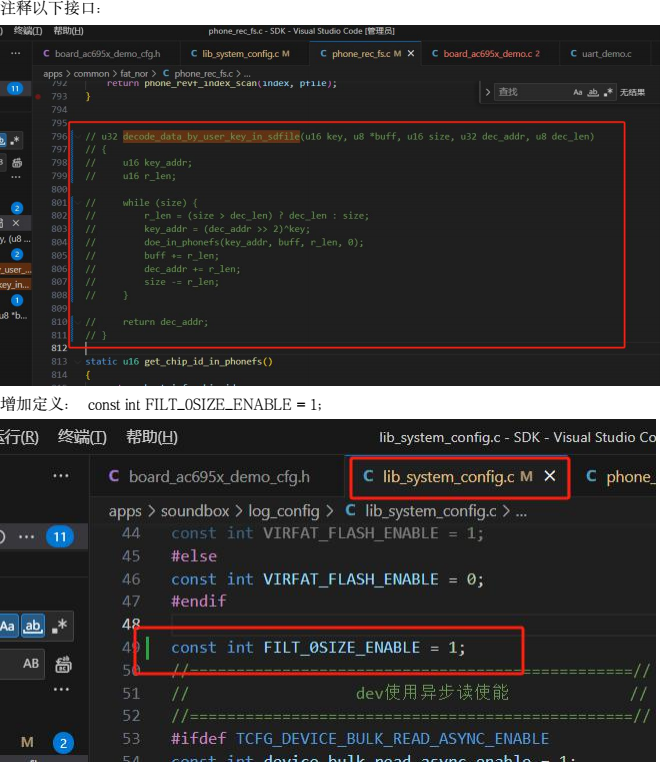Click replace all icon in phone_rec_fs.c sidebar
This screenshot has width=660, height=762.
pyautogui.click(x=17, y=163)
